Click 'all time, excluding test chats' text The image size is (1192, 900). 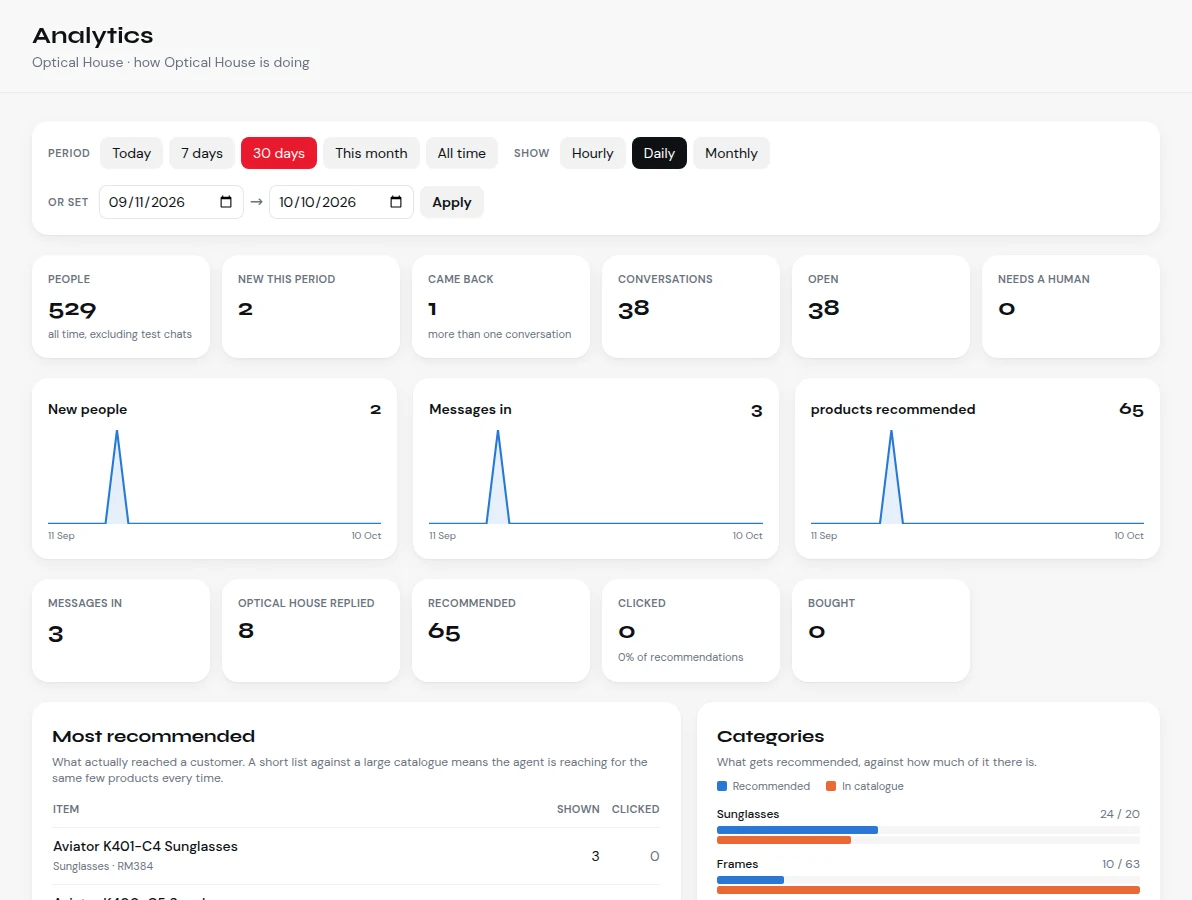coord(120,334)
